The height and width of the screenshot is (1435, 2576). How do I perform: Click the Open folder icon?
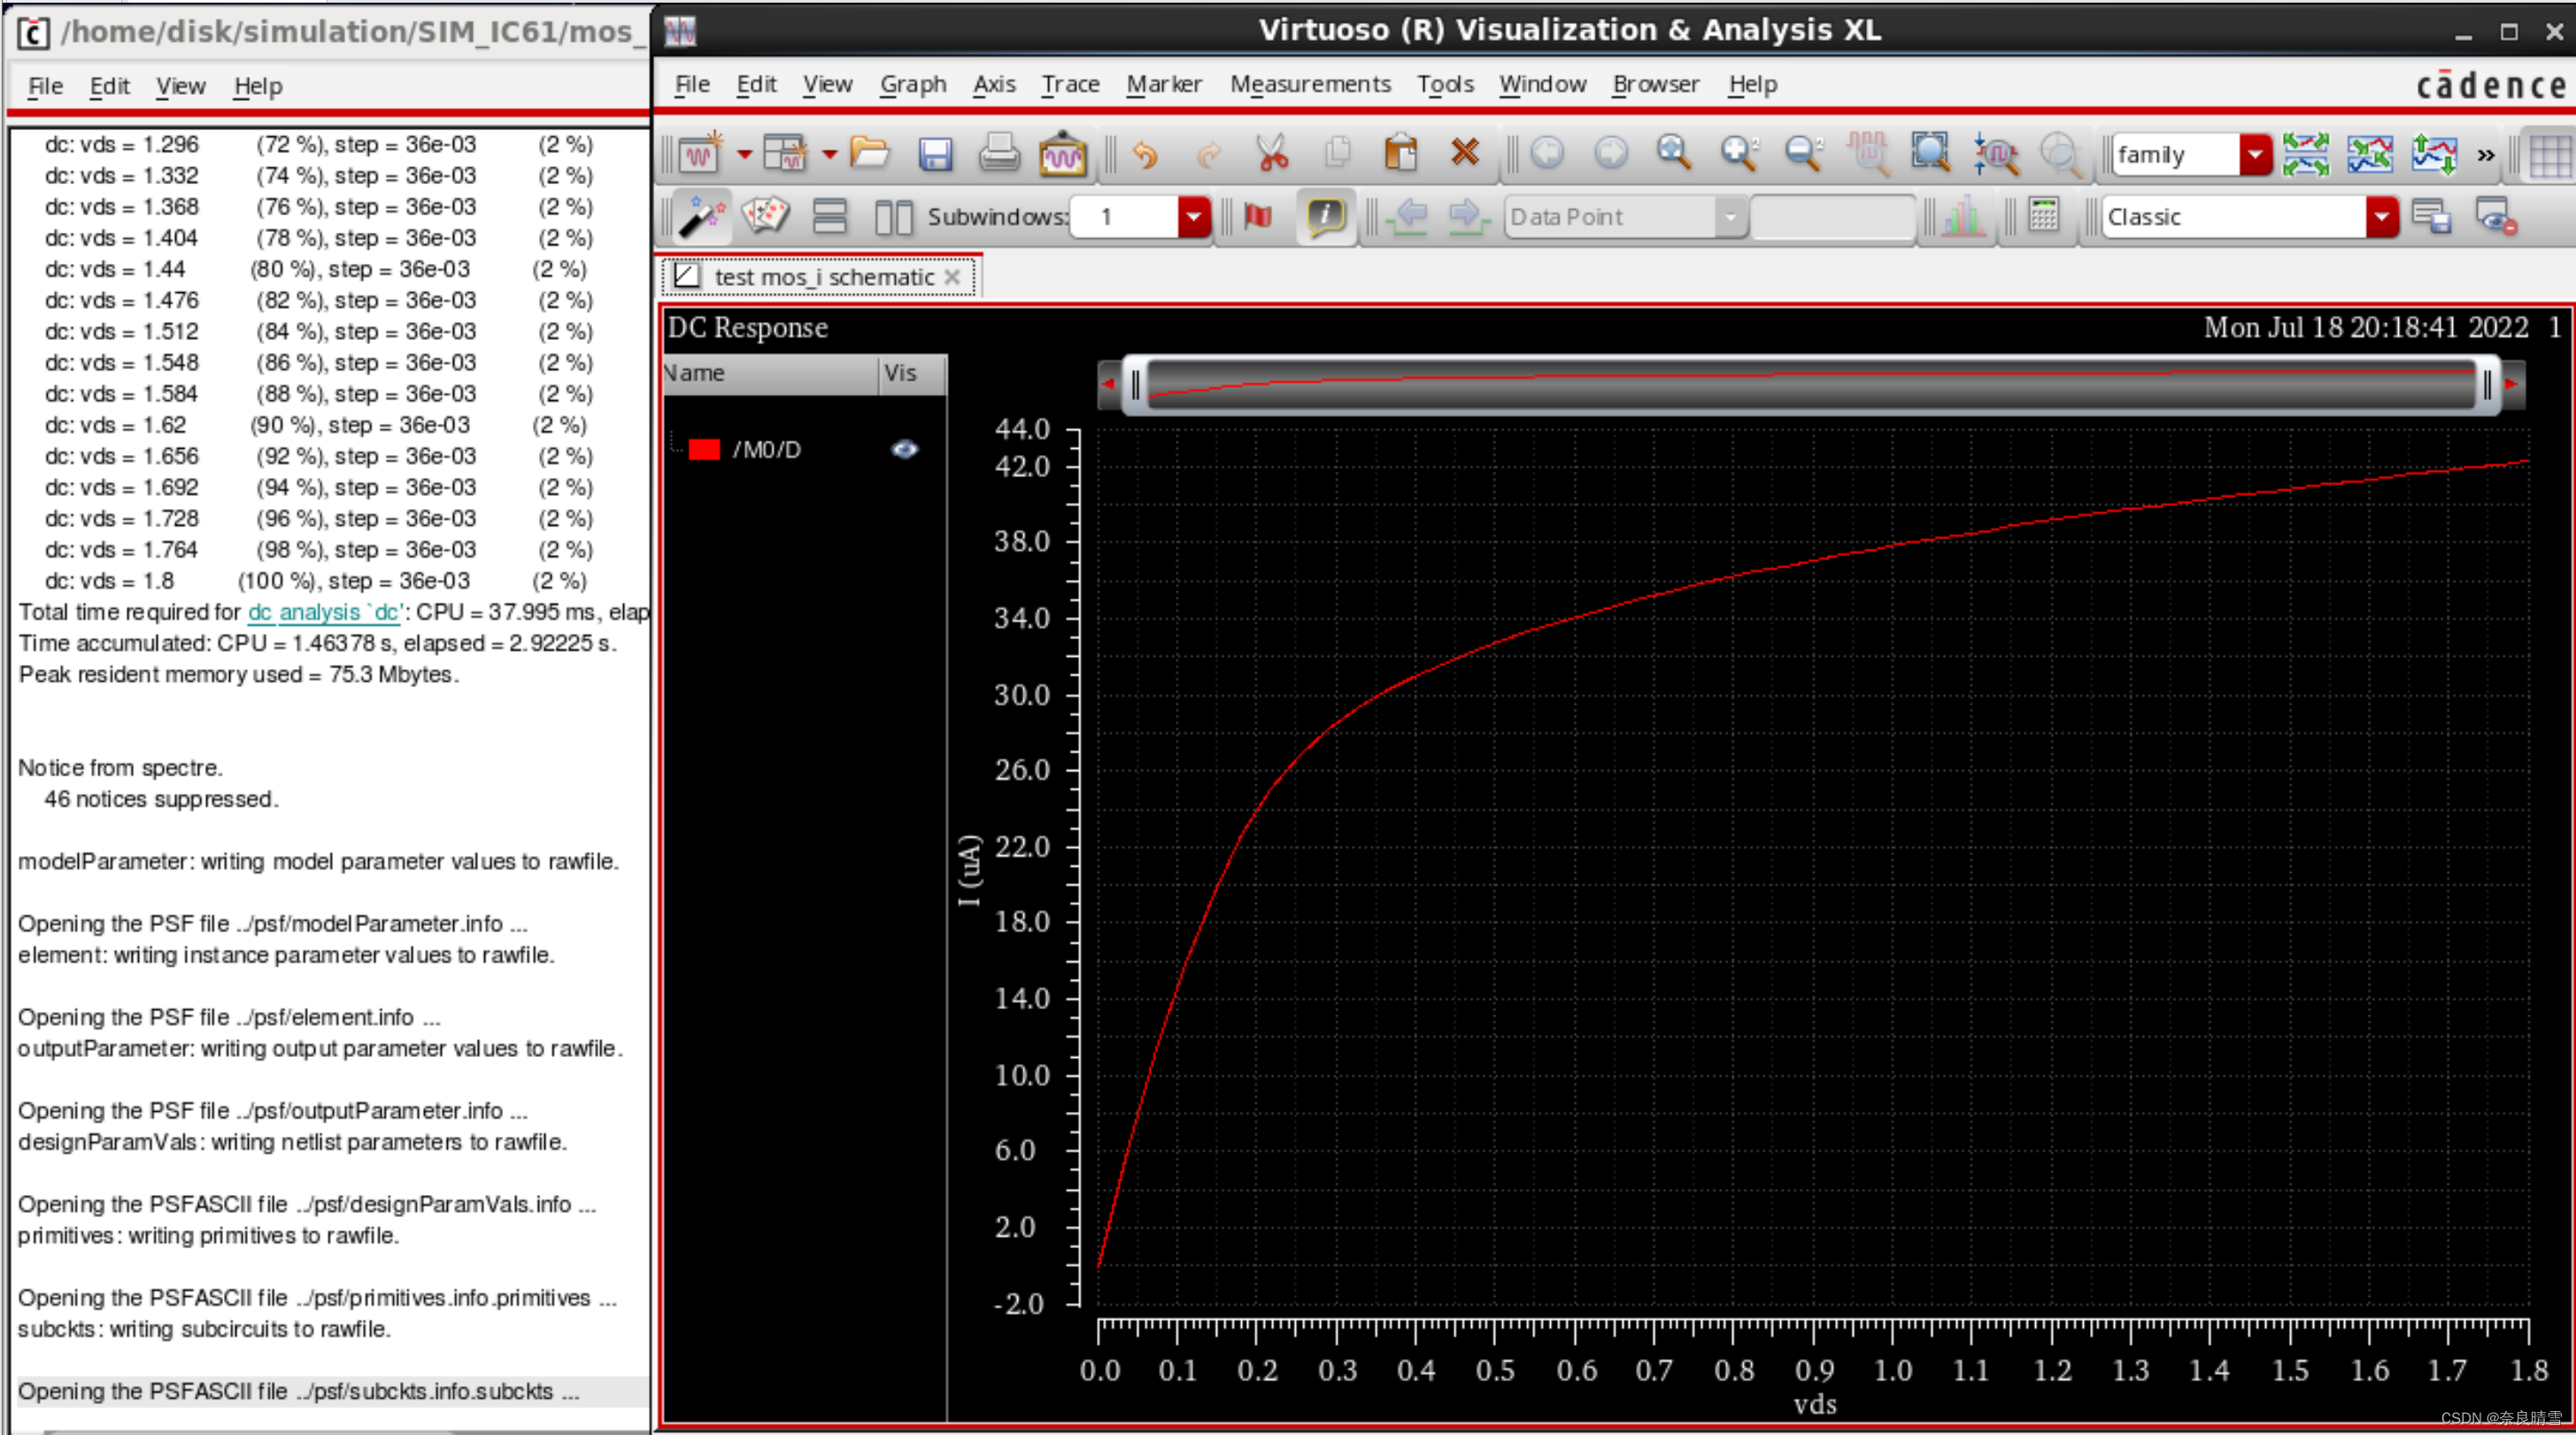click(x=869, y=154)
